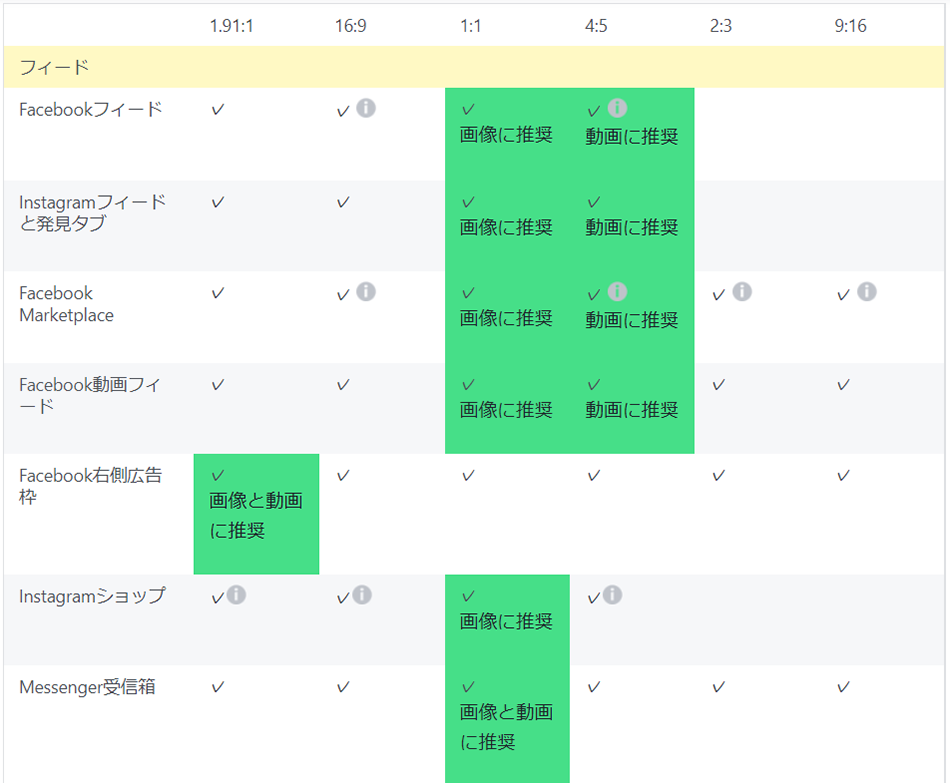Open info icon for Facebookフィード 4:5
This screenshot has width=950, height=783.
click(617, 108)
